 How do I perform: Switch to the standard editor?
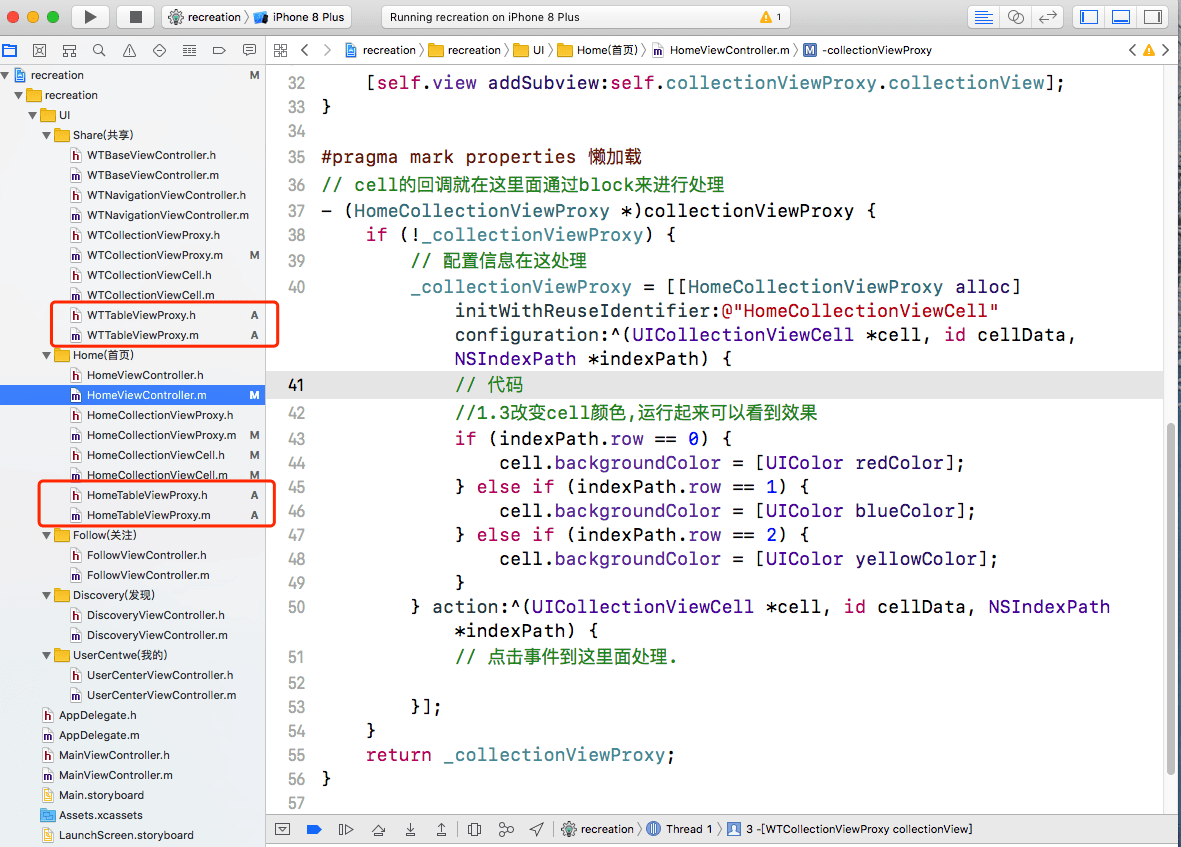[x=984, y=17]
